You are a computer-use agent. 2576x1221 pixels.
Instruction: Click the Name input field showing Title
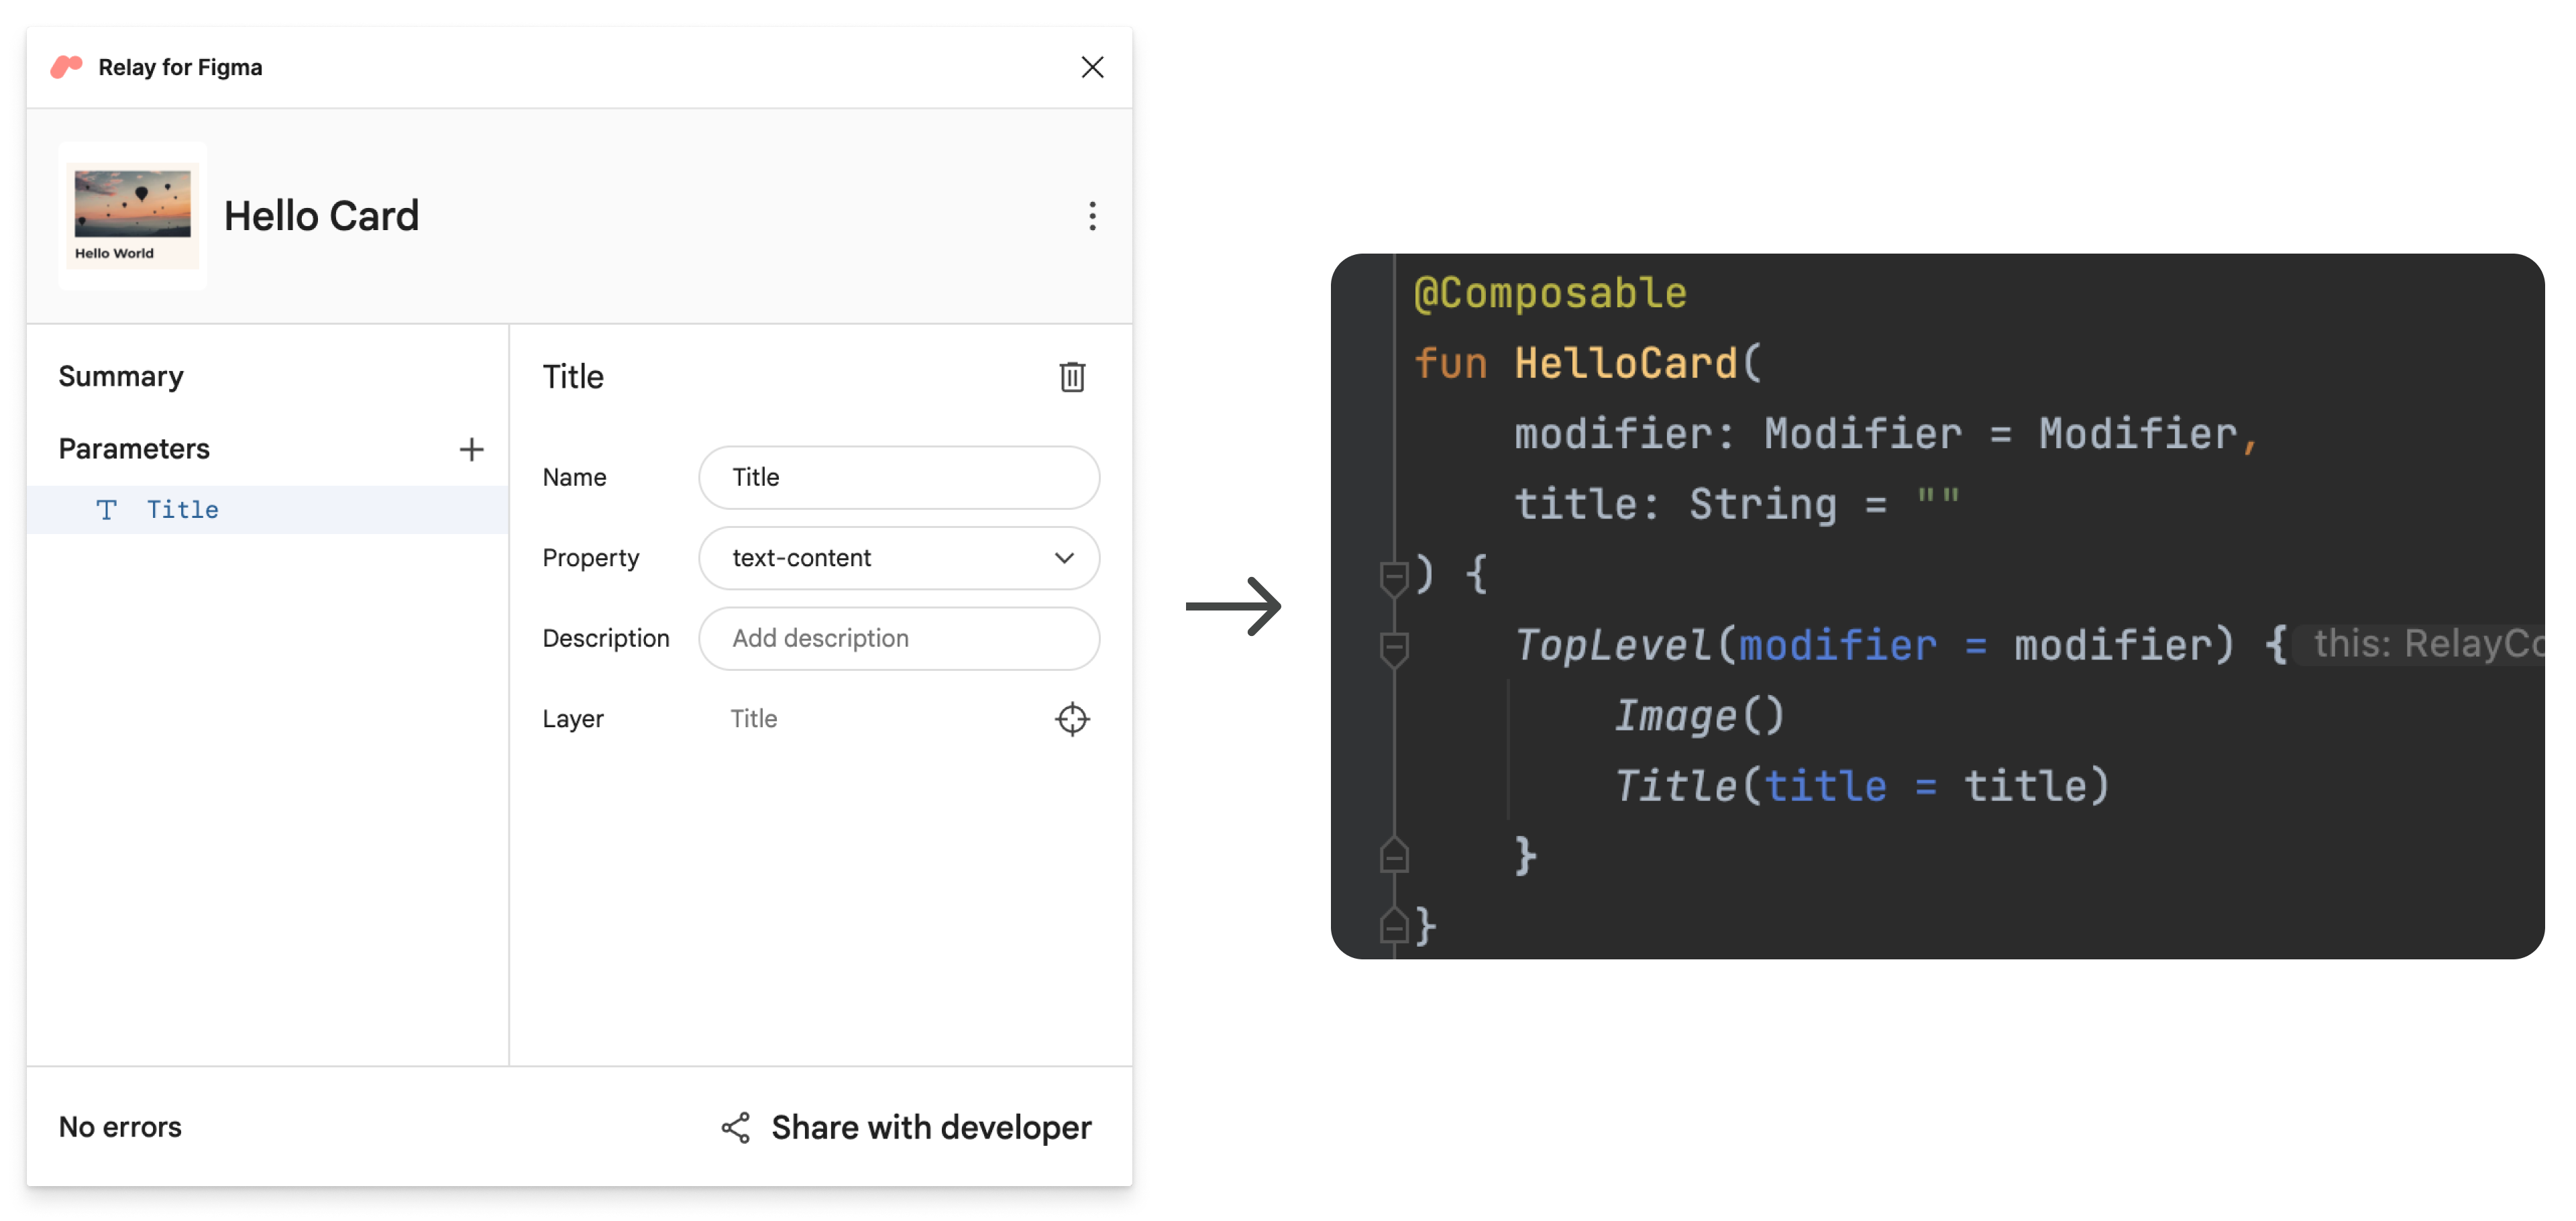click(x=900, y=476)
